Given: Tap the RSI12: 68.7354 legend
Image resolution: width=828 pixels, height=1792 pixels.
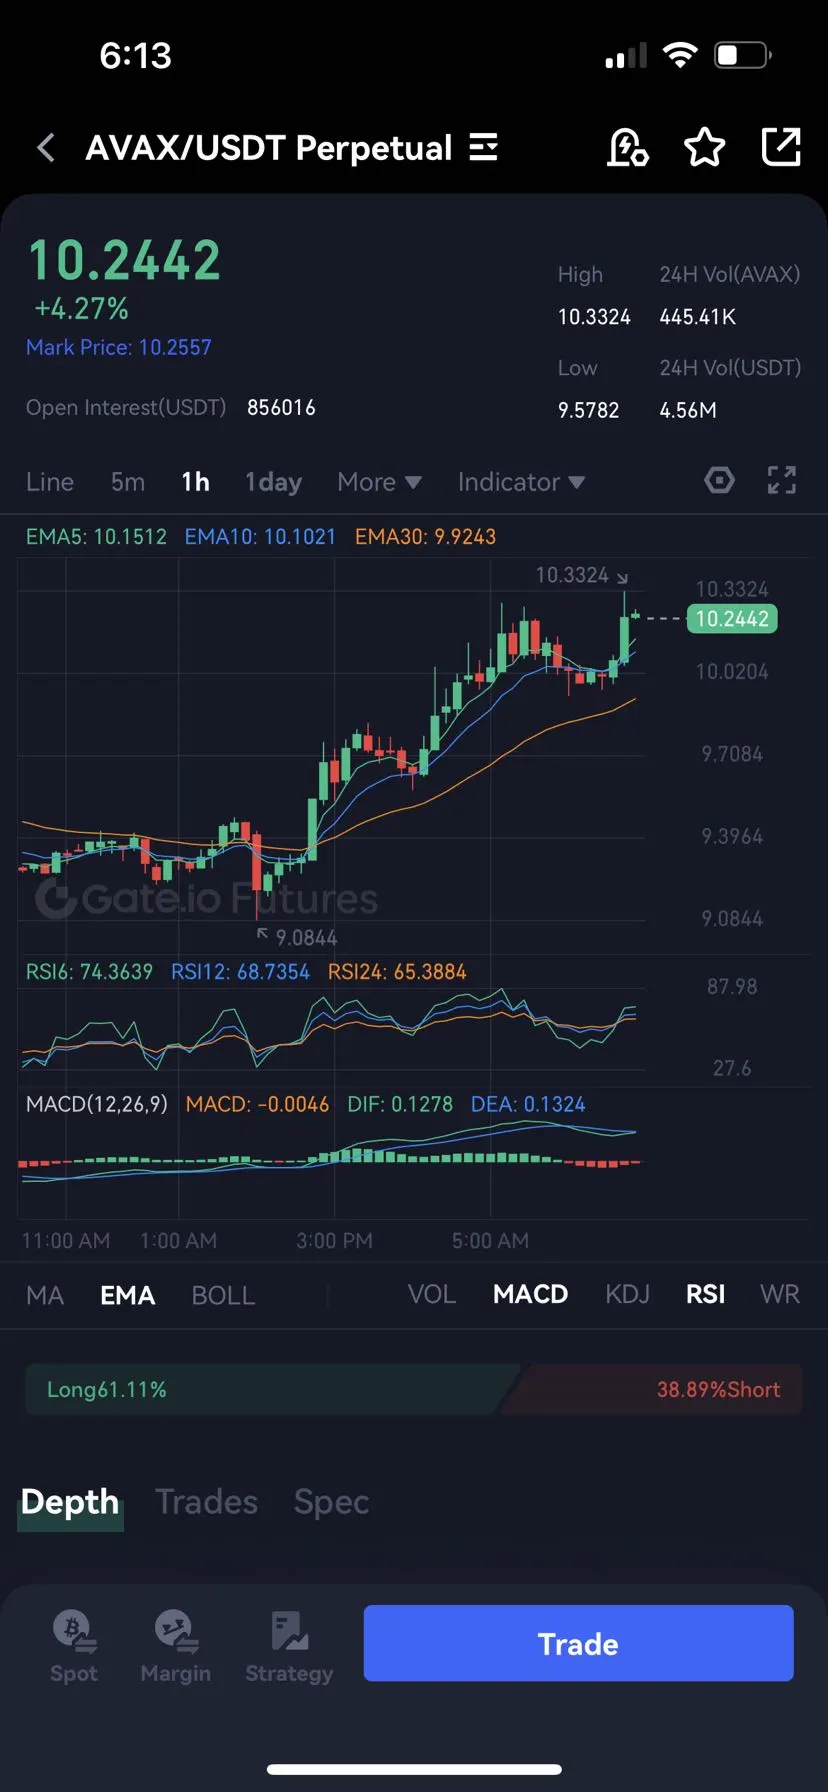Looking at the screenshot, I should (x=240, y=972).
